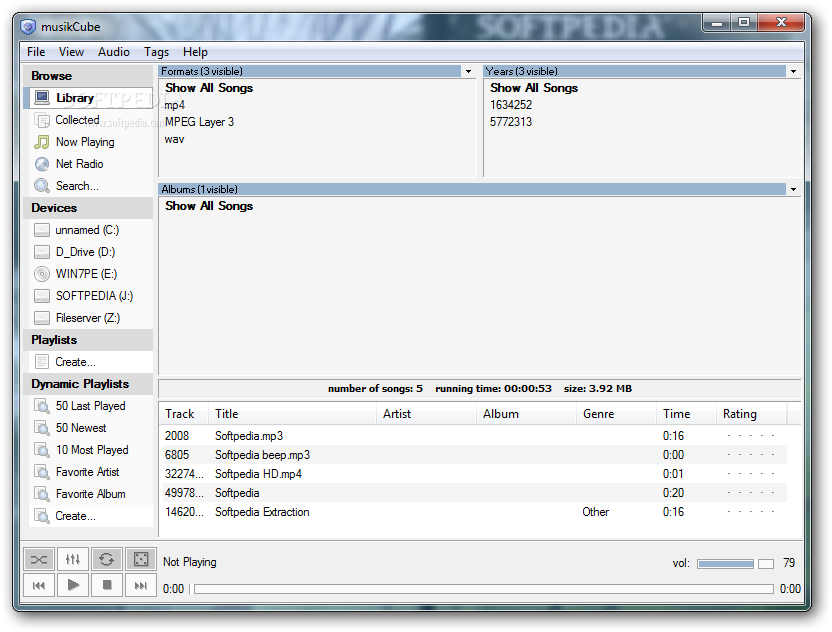Filter by mp4 format
The image size is (832, 632).
coord(175,105)
